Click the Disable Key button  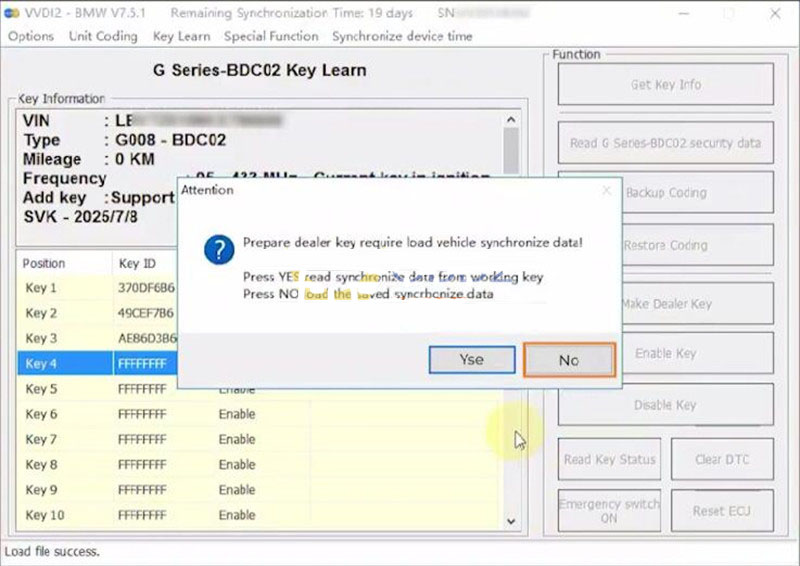point(665,405)
